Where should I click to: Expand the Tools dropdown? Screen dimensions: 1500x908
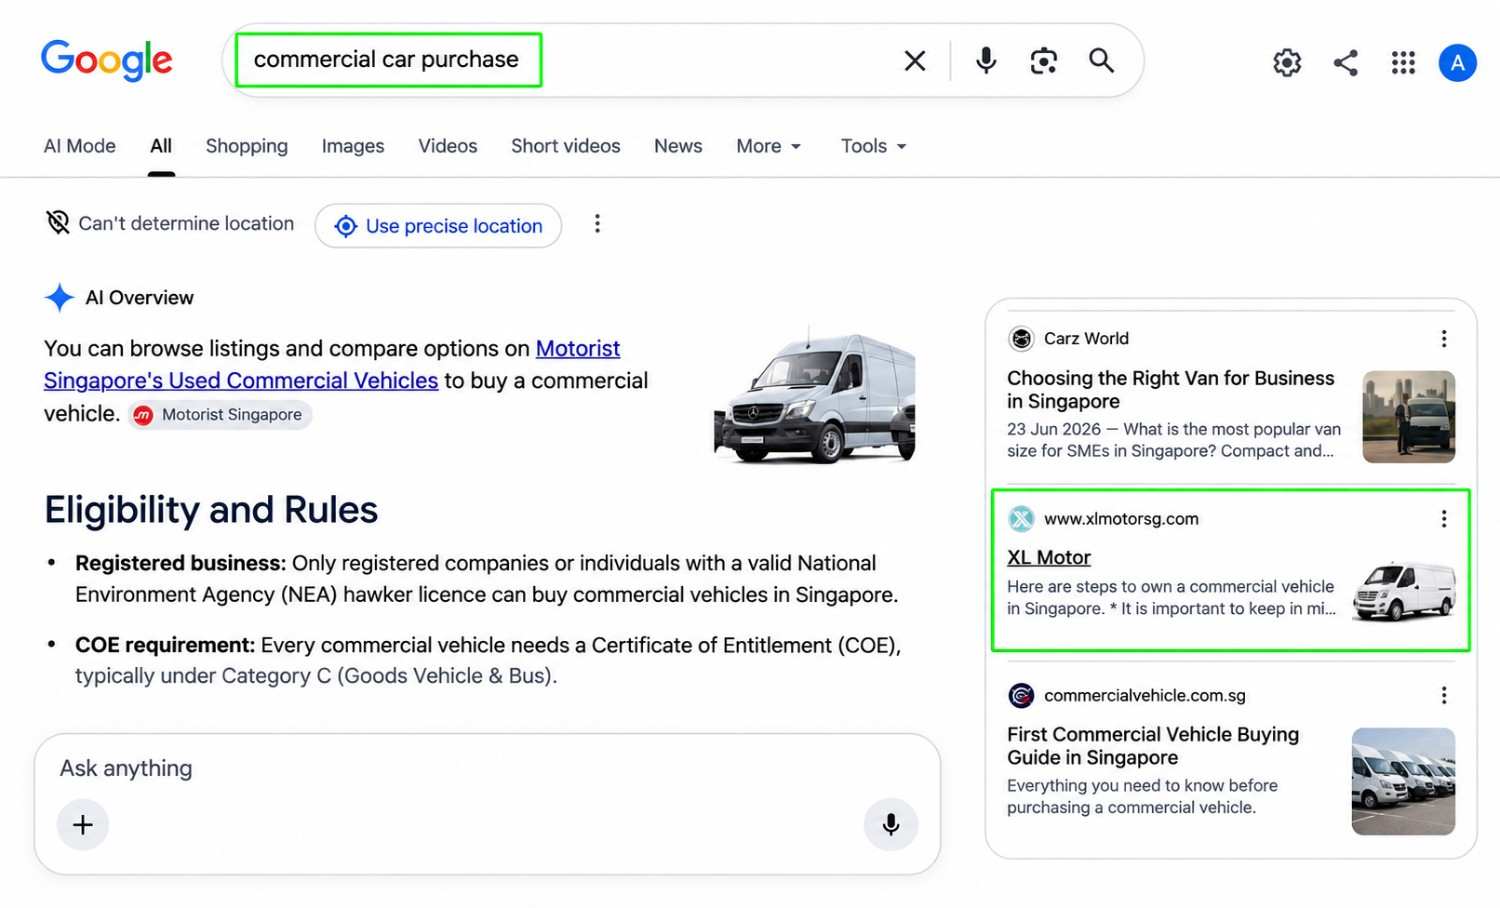pyautogui.click(x=874, y=146)
